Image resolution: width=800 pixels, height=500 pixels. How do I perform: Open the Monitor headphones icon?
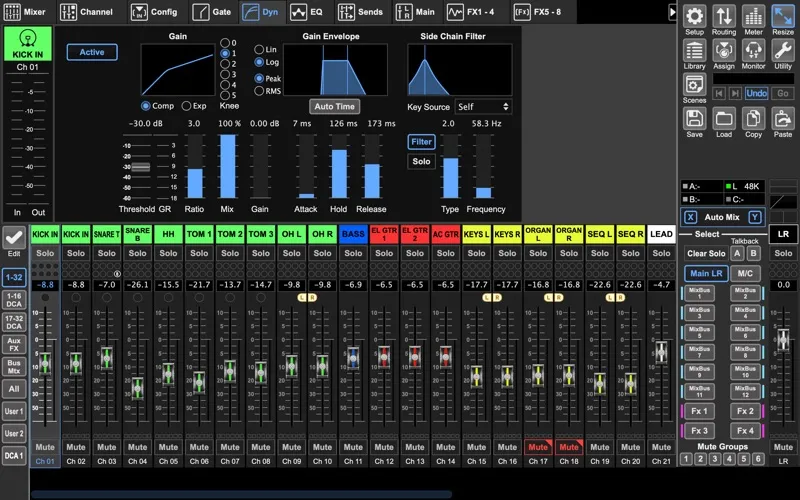(753, 50)
